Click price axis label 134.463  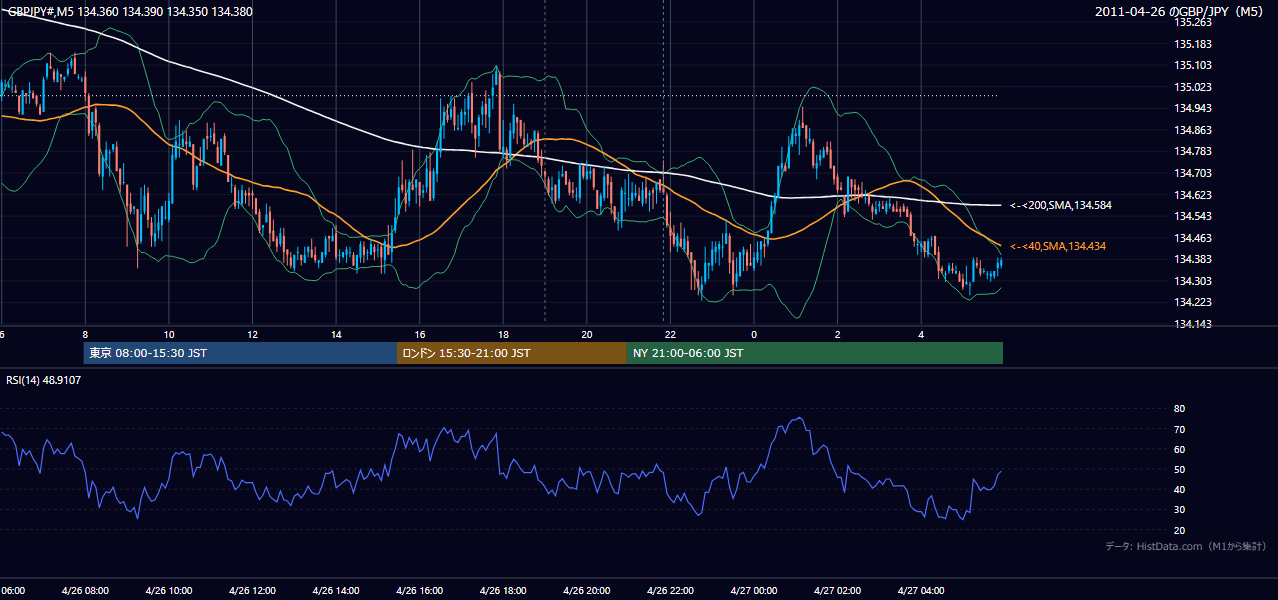click(x=1193, y=238)
